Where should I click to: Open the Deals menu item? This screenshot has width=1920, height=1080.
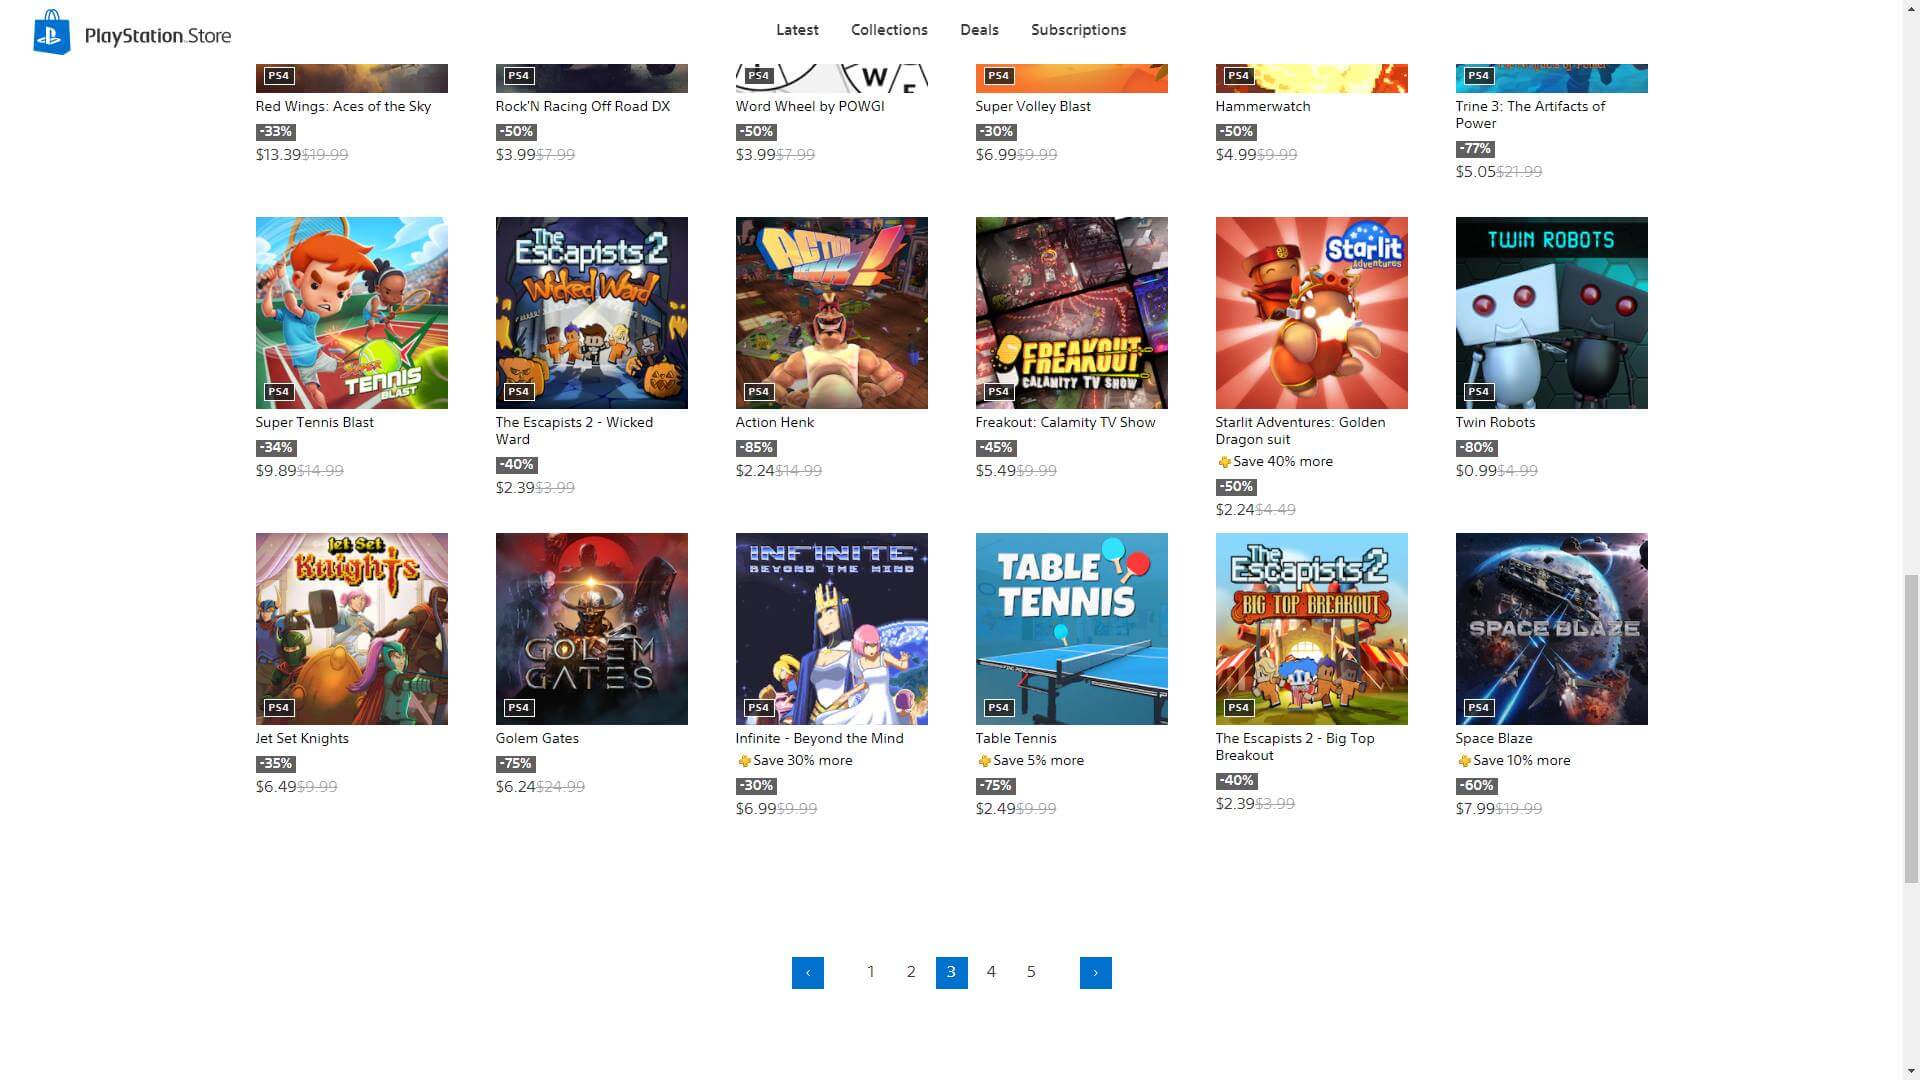[979, 30]
